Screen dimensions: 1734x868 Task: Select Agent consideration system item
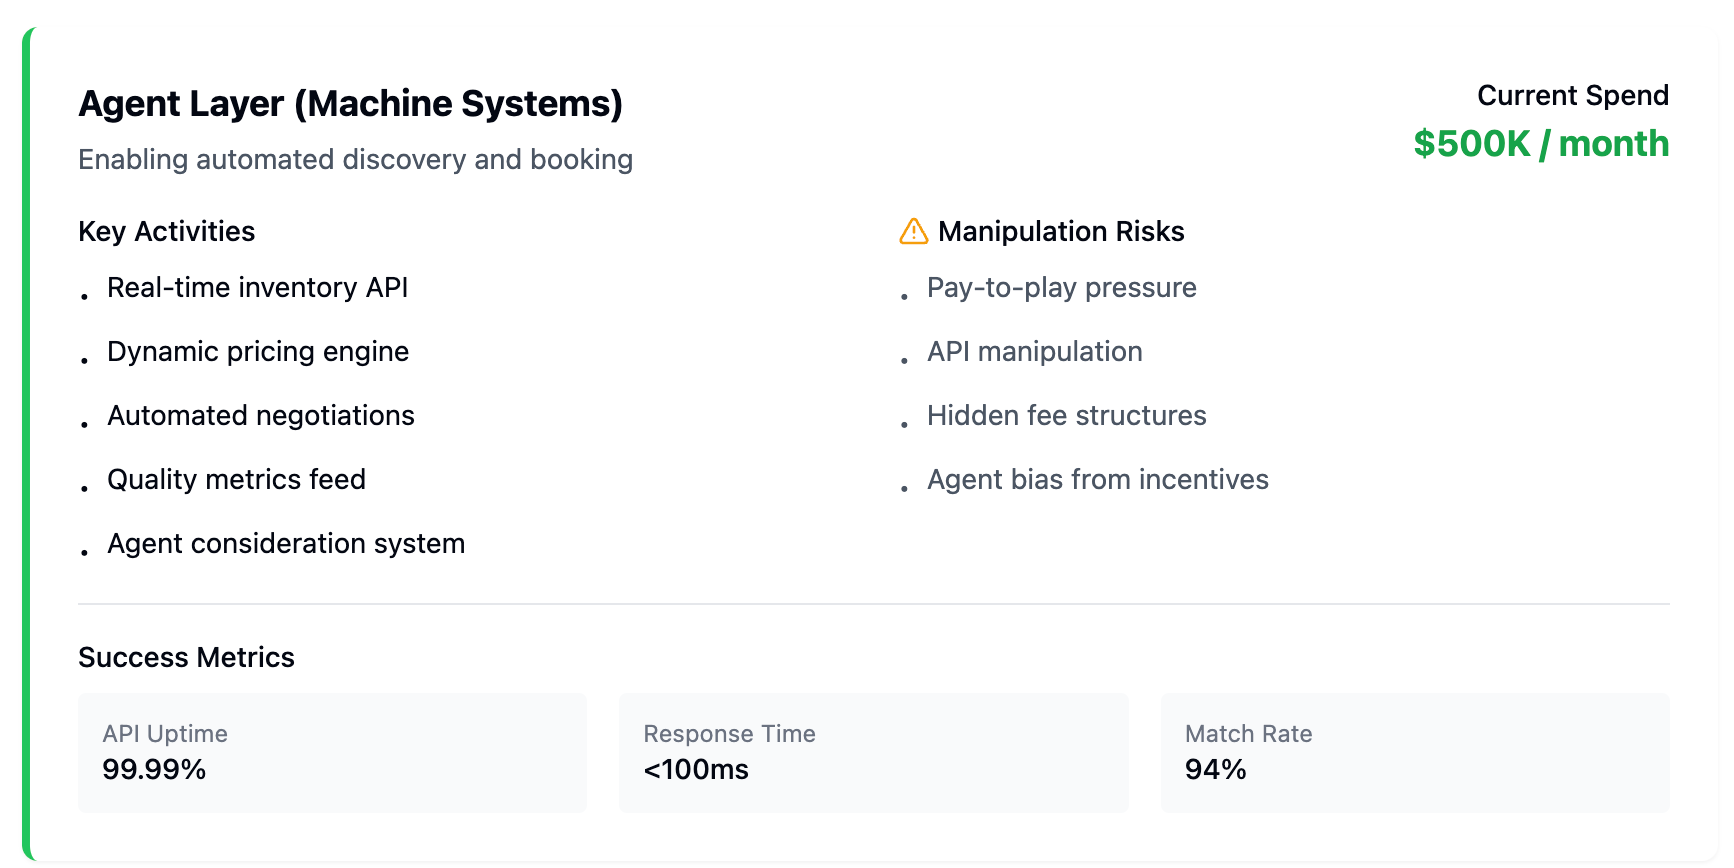pos(286,544)
